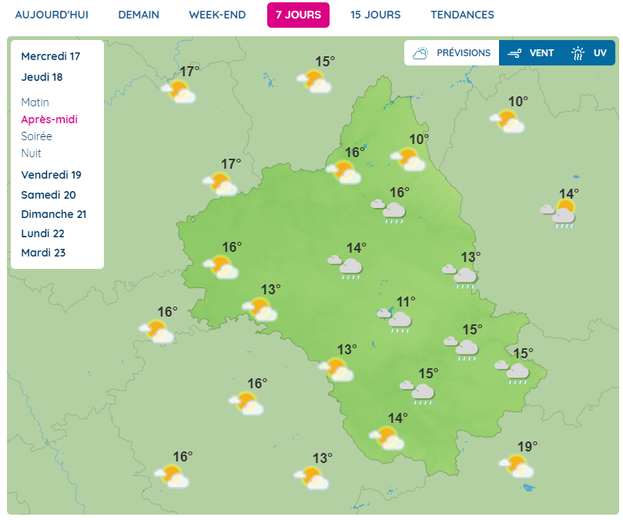Screen dimensions: 623x520
Task: Click the 19° temperature label
Action: click(x=528, y=447)
